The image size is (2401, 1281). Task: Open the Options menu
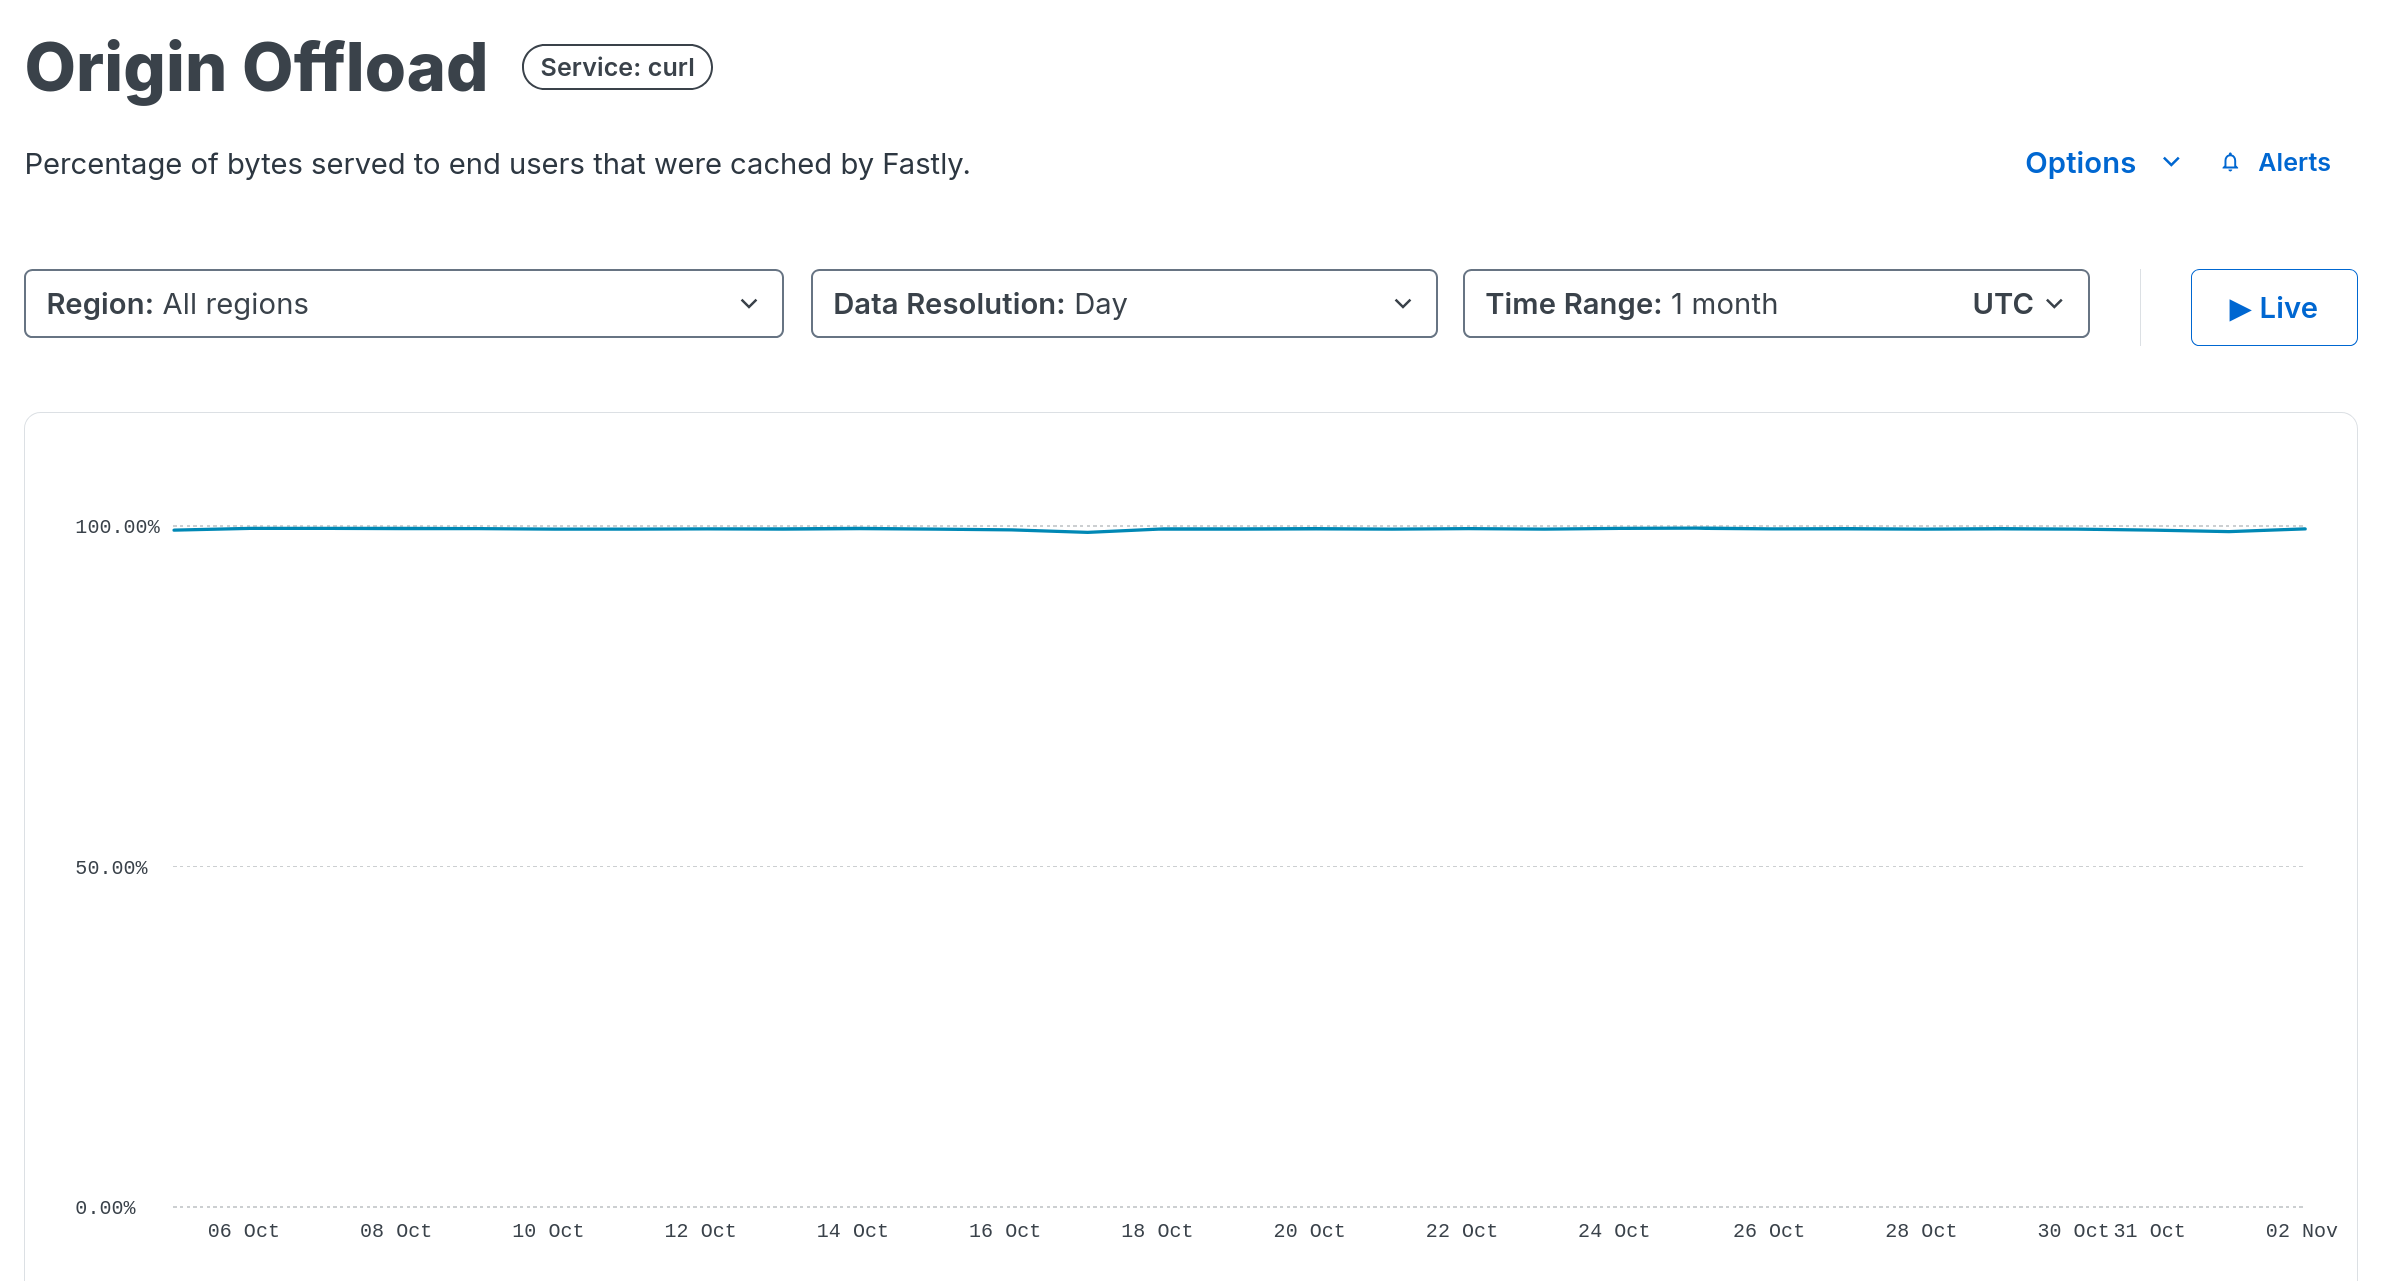coord(2080,163)
